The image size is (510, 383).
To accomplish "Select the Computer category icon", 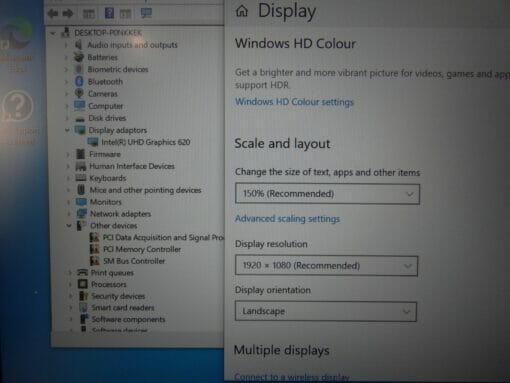I will [x=80, y=106].
